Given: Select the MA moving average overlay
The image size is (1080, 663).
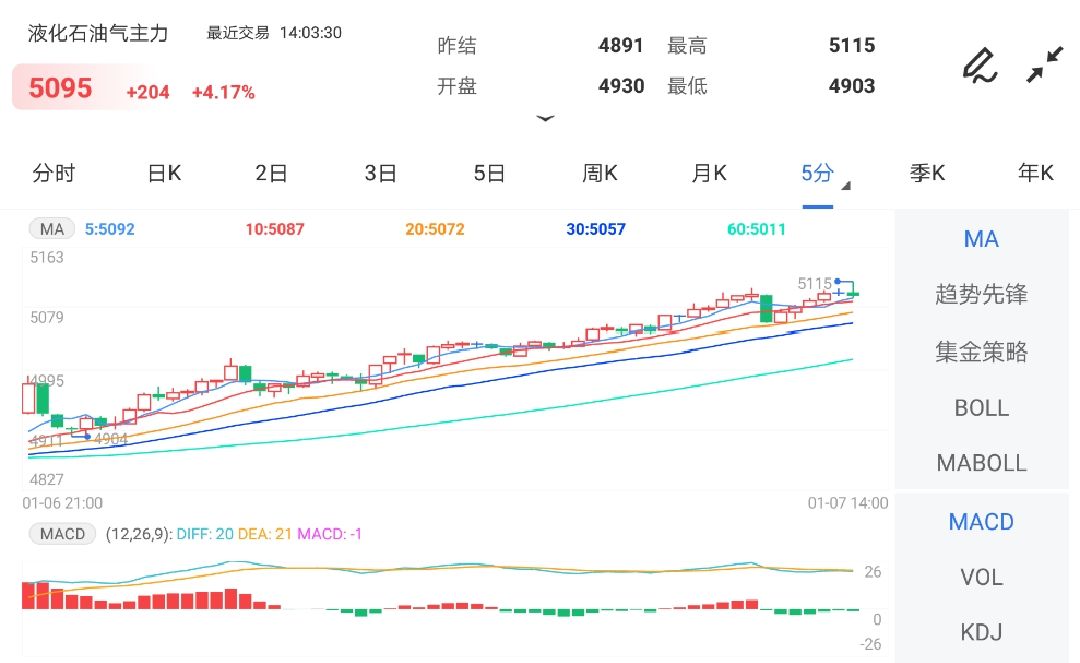Looking at the screenshot, I should click(x=981, y=239).
